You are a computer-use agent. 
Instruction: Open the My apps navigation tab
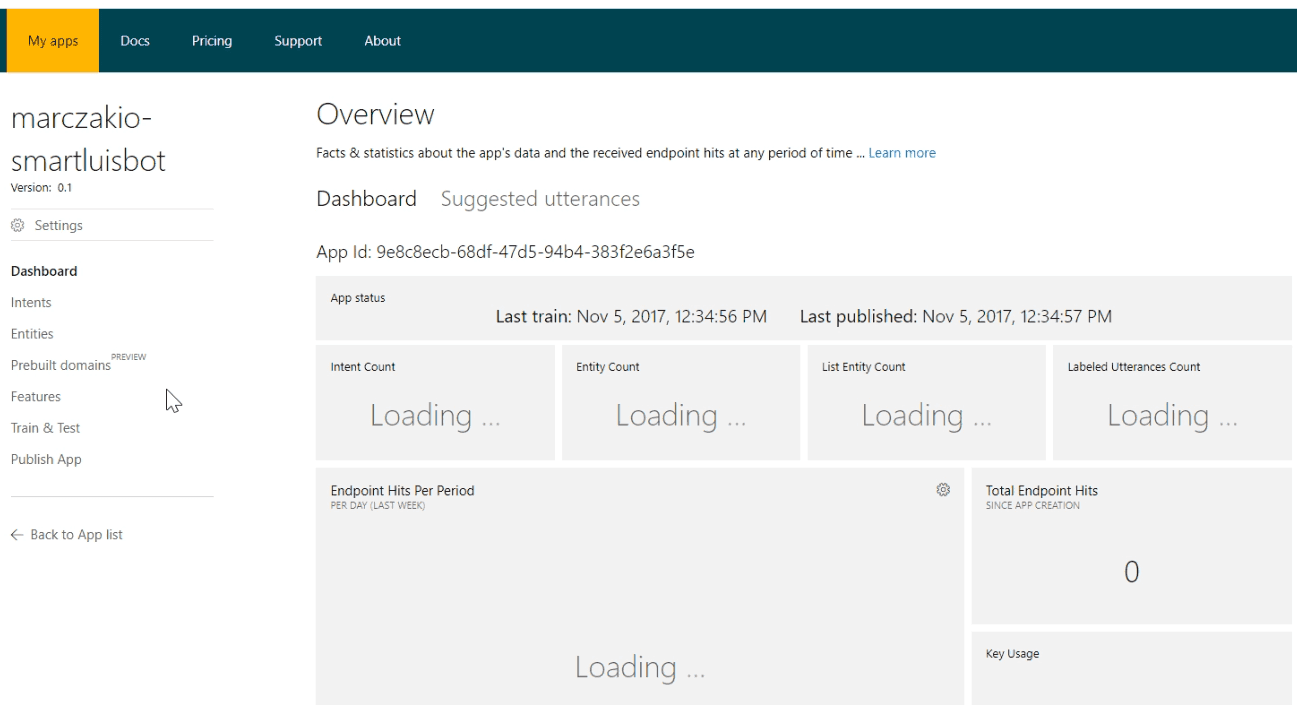click(53, 41)
